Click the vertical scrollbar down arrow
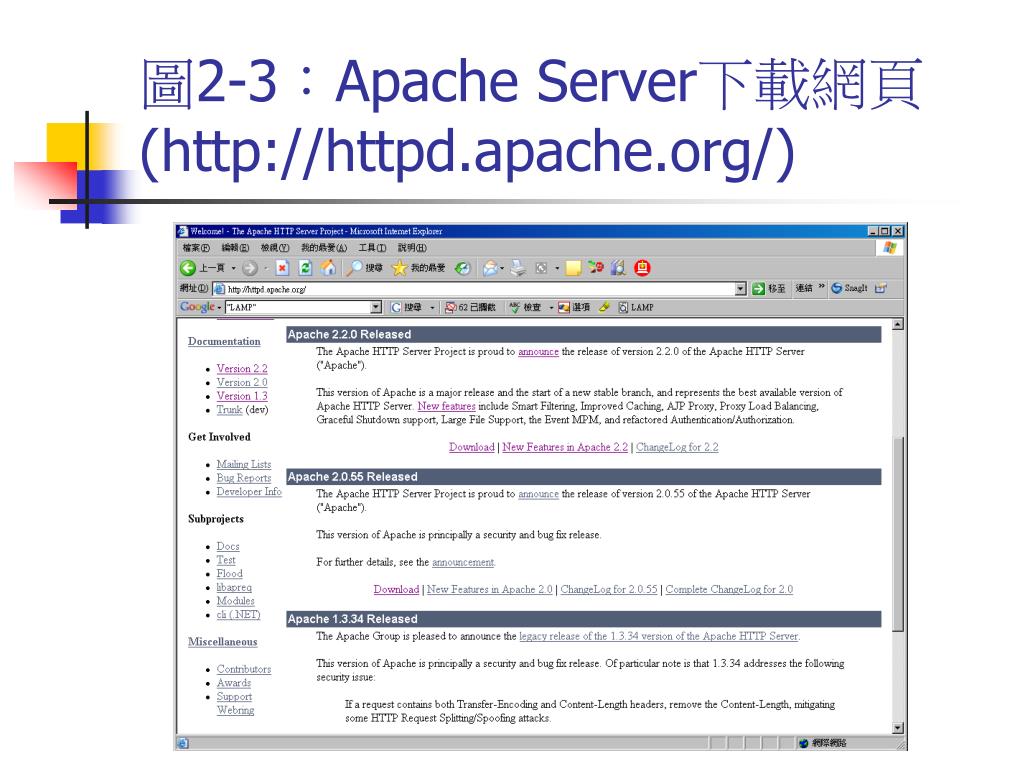The image size is (1024, 768). pyautogui.click(x=898, y=728)
